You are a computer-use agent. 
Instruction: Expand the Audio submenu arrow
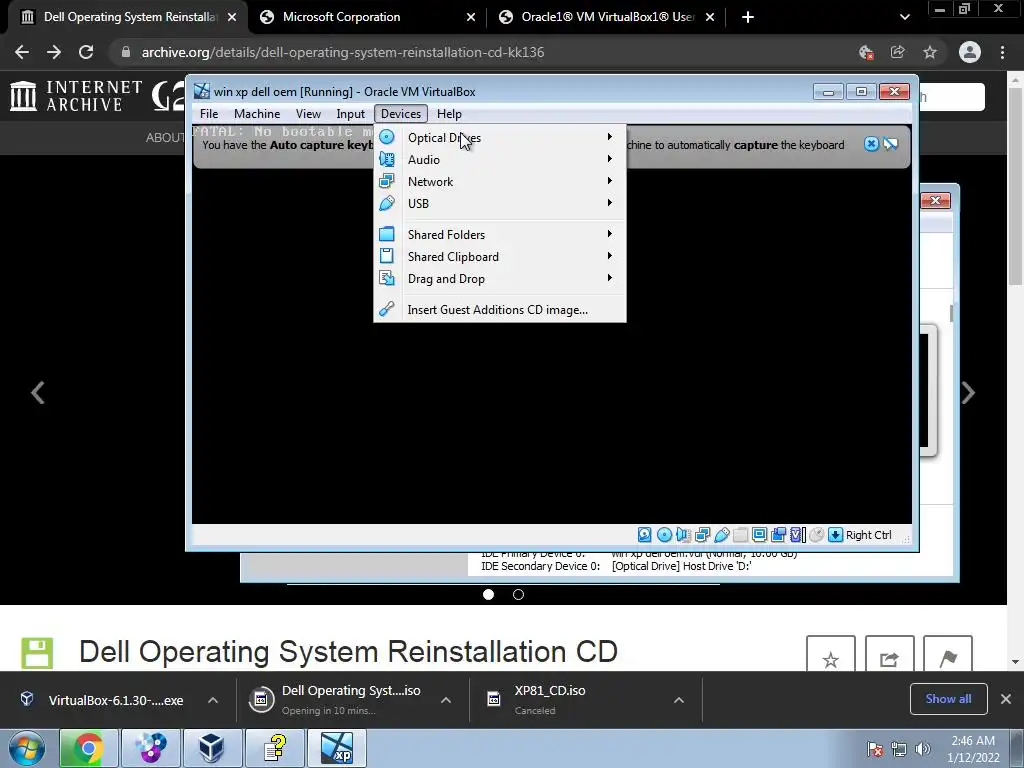(609, 159)
